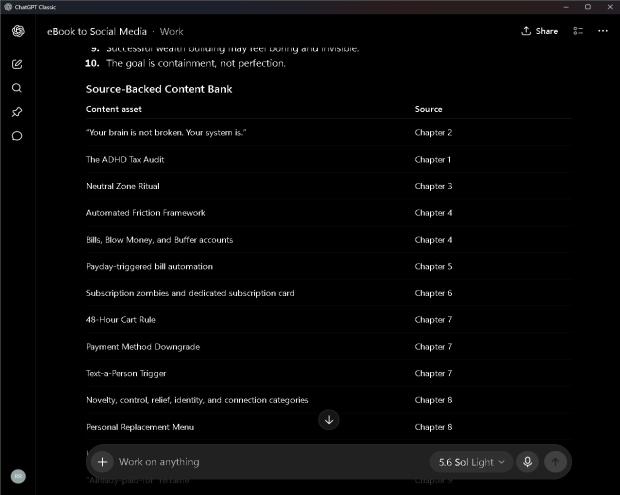The width and height of the screenshot is (620, 495).
Task: Focus the 'Work on anything' input field
Action: tap(273, 462)
